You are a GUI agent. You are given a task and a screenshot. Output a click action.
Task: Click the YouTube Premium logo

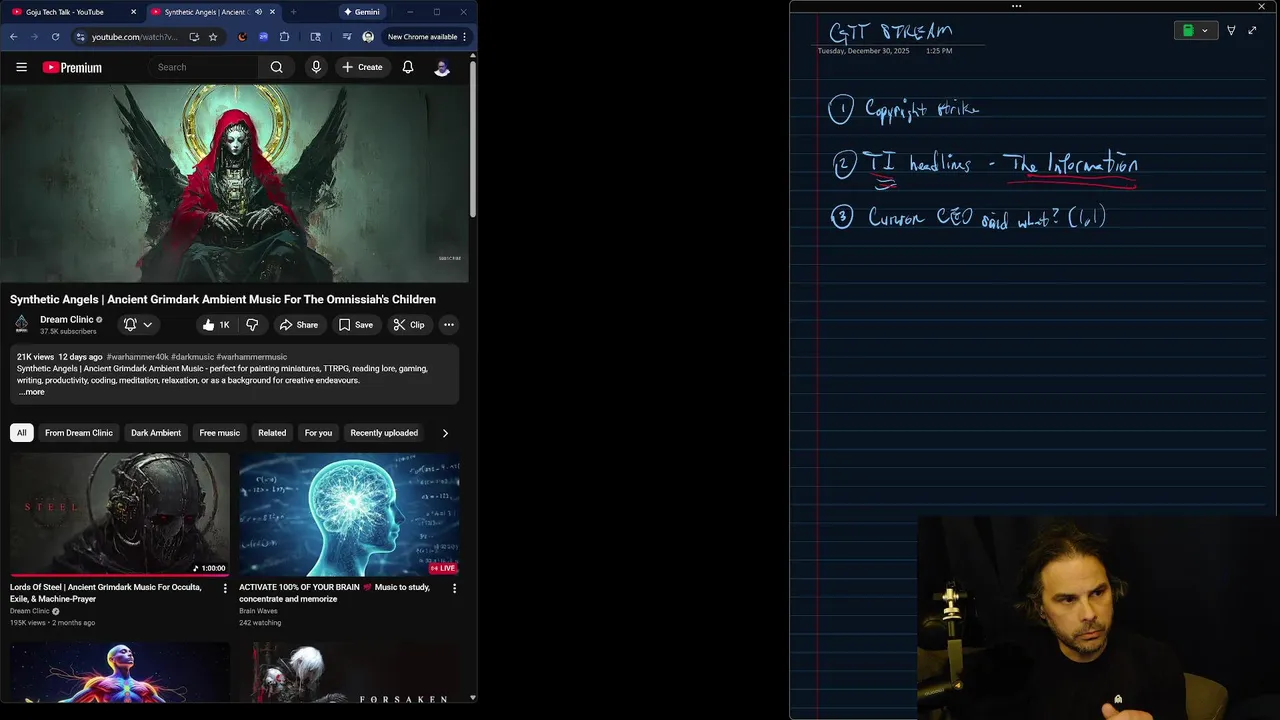pyautogui.click(x=72, y=67)
